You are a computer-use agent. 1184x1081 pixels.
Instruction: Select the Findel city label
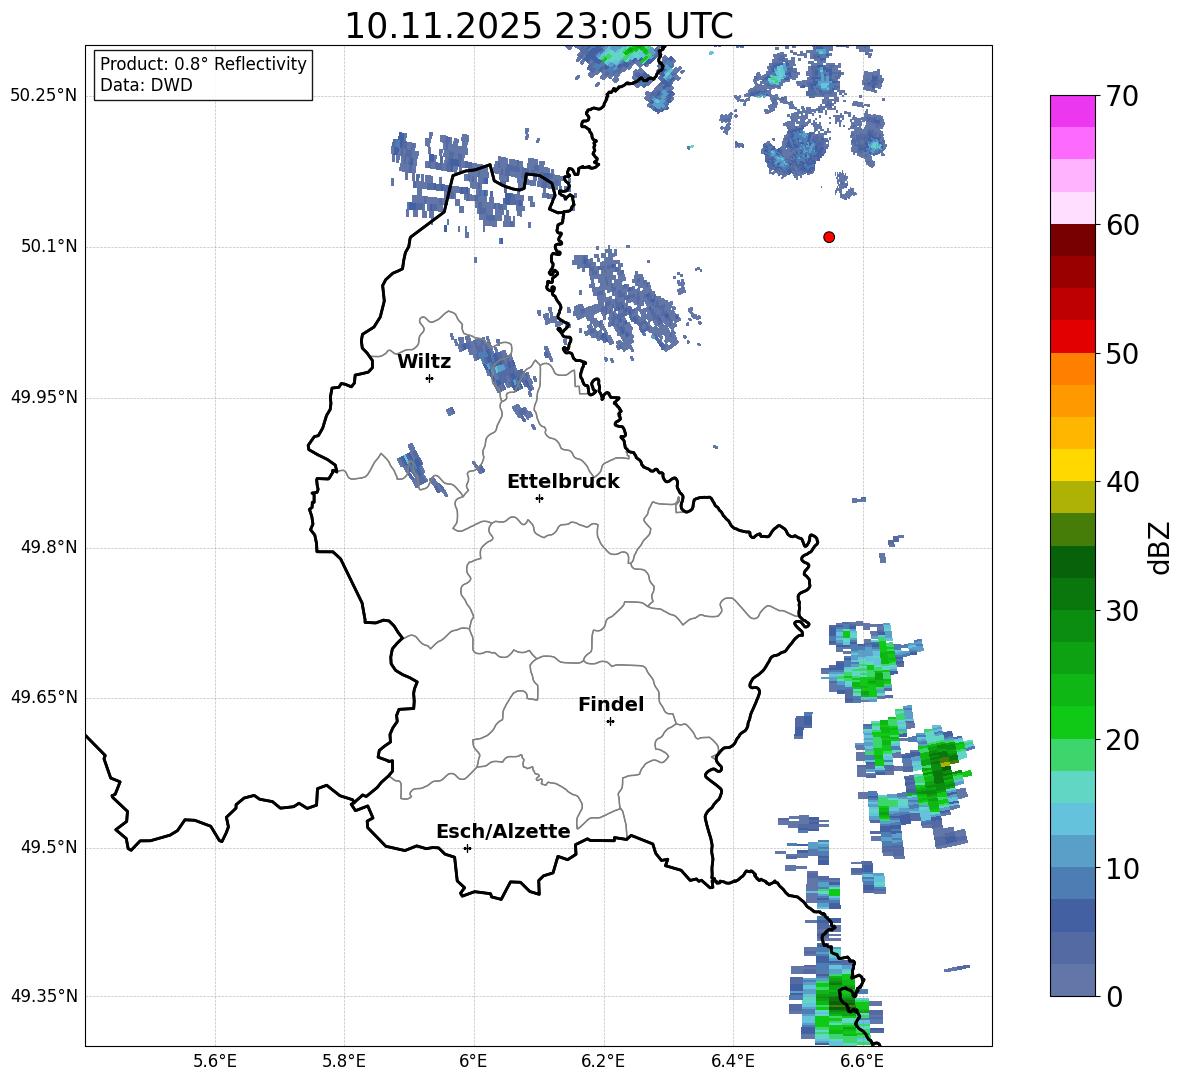pyautogui.click(x=611, y=704)
